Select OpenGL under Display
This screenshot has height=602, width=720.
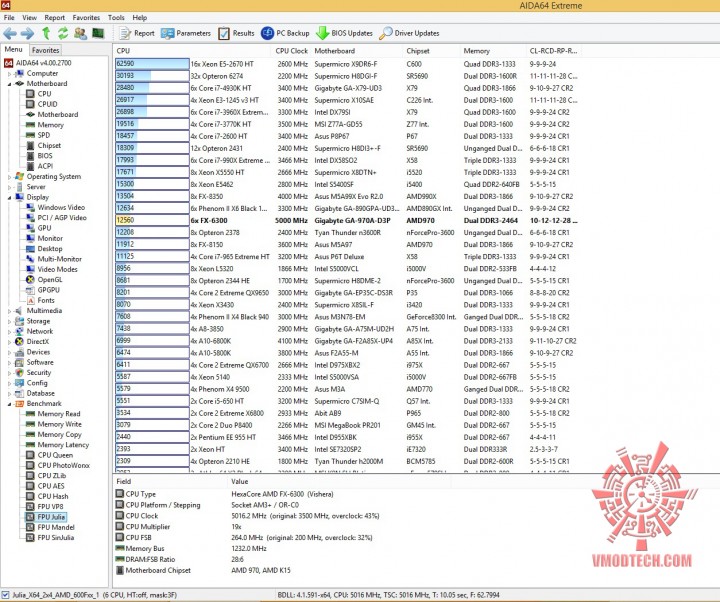pos(50,280)
